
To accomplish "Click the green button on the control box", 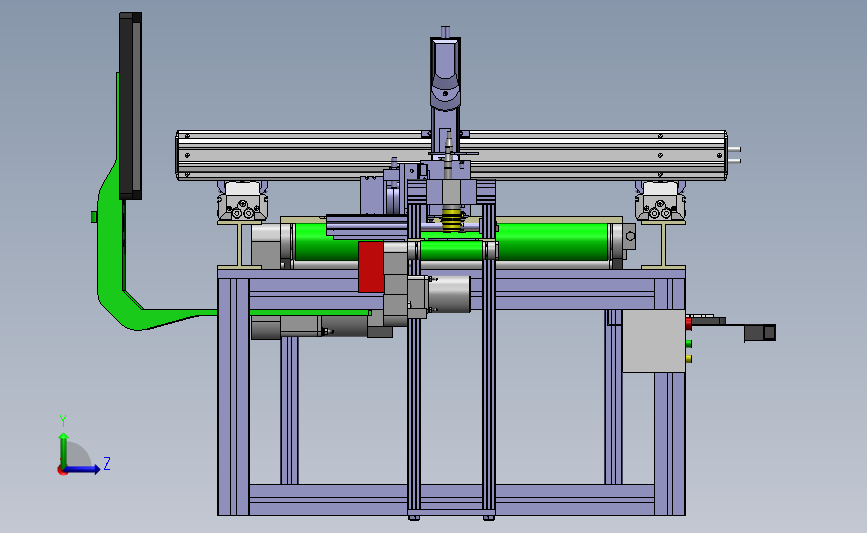I will coord(689,343).
